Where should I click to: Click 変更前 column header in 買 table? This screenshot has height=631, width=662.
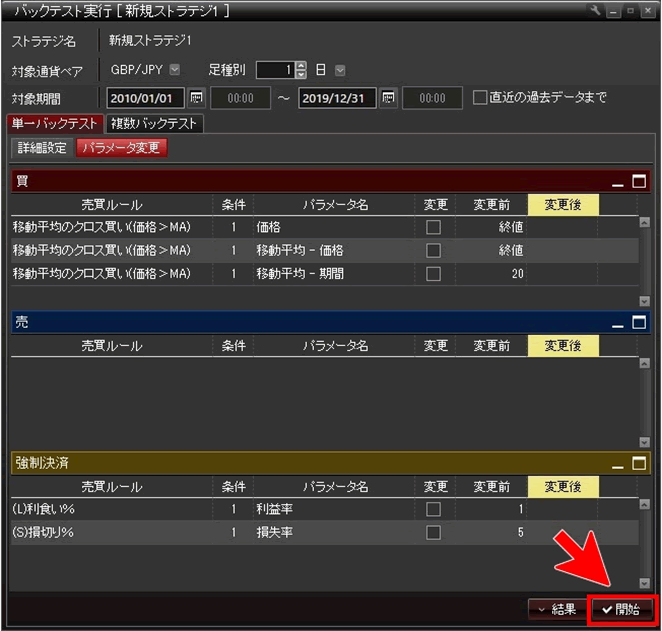[491, 205]
